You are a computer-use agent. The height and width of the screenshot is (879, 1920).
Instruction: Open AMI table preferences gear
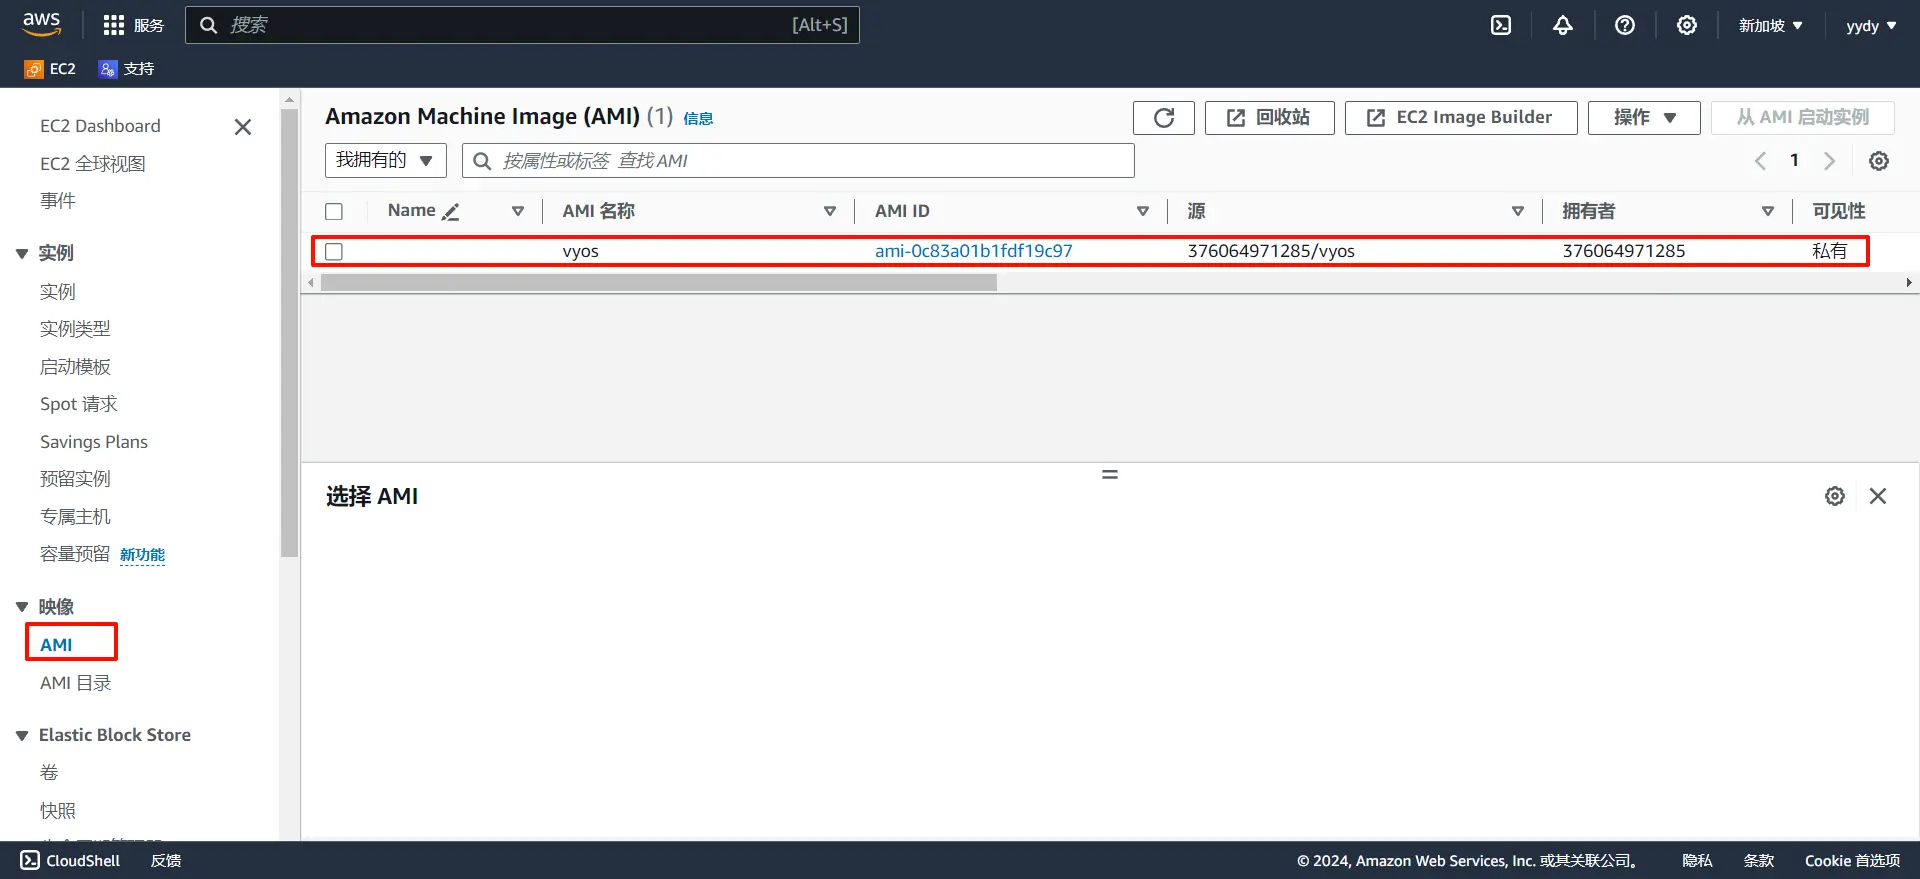[x=1879, y=161]
